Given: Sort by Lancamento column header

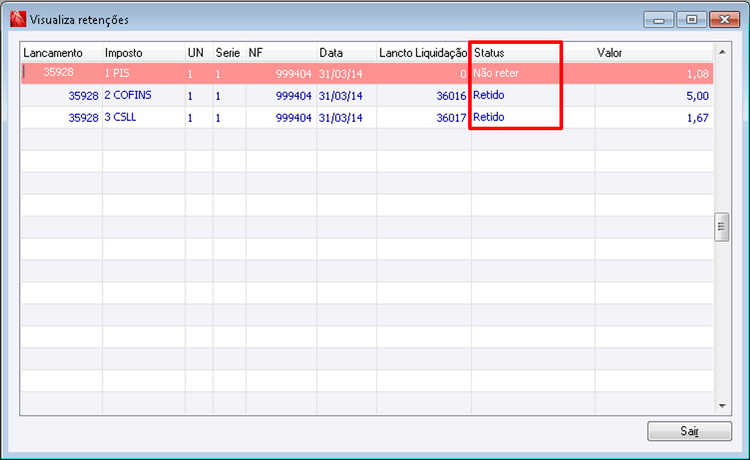Looking at the screenshot, I should point(62,53).
